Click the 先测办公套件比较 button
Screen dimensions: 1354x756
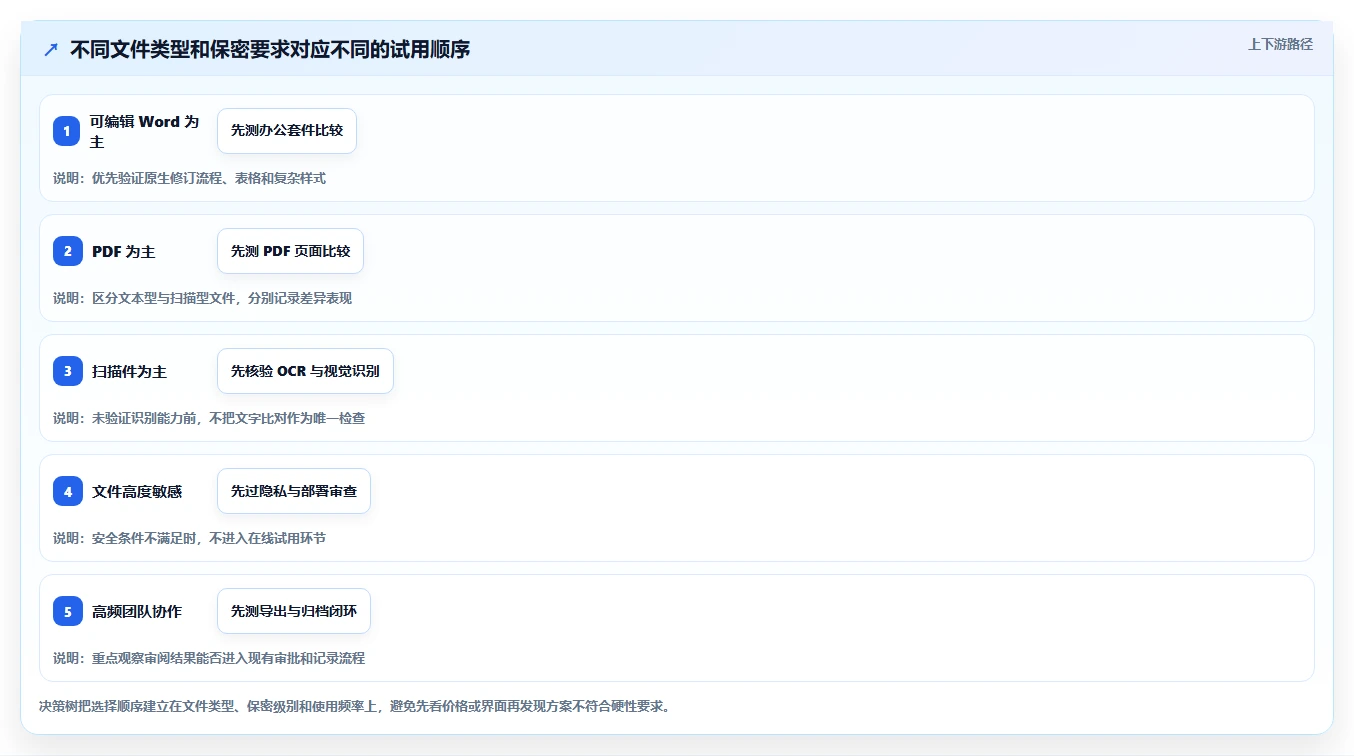tap(287, 131)
